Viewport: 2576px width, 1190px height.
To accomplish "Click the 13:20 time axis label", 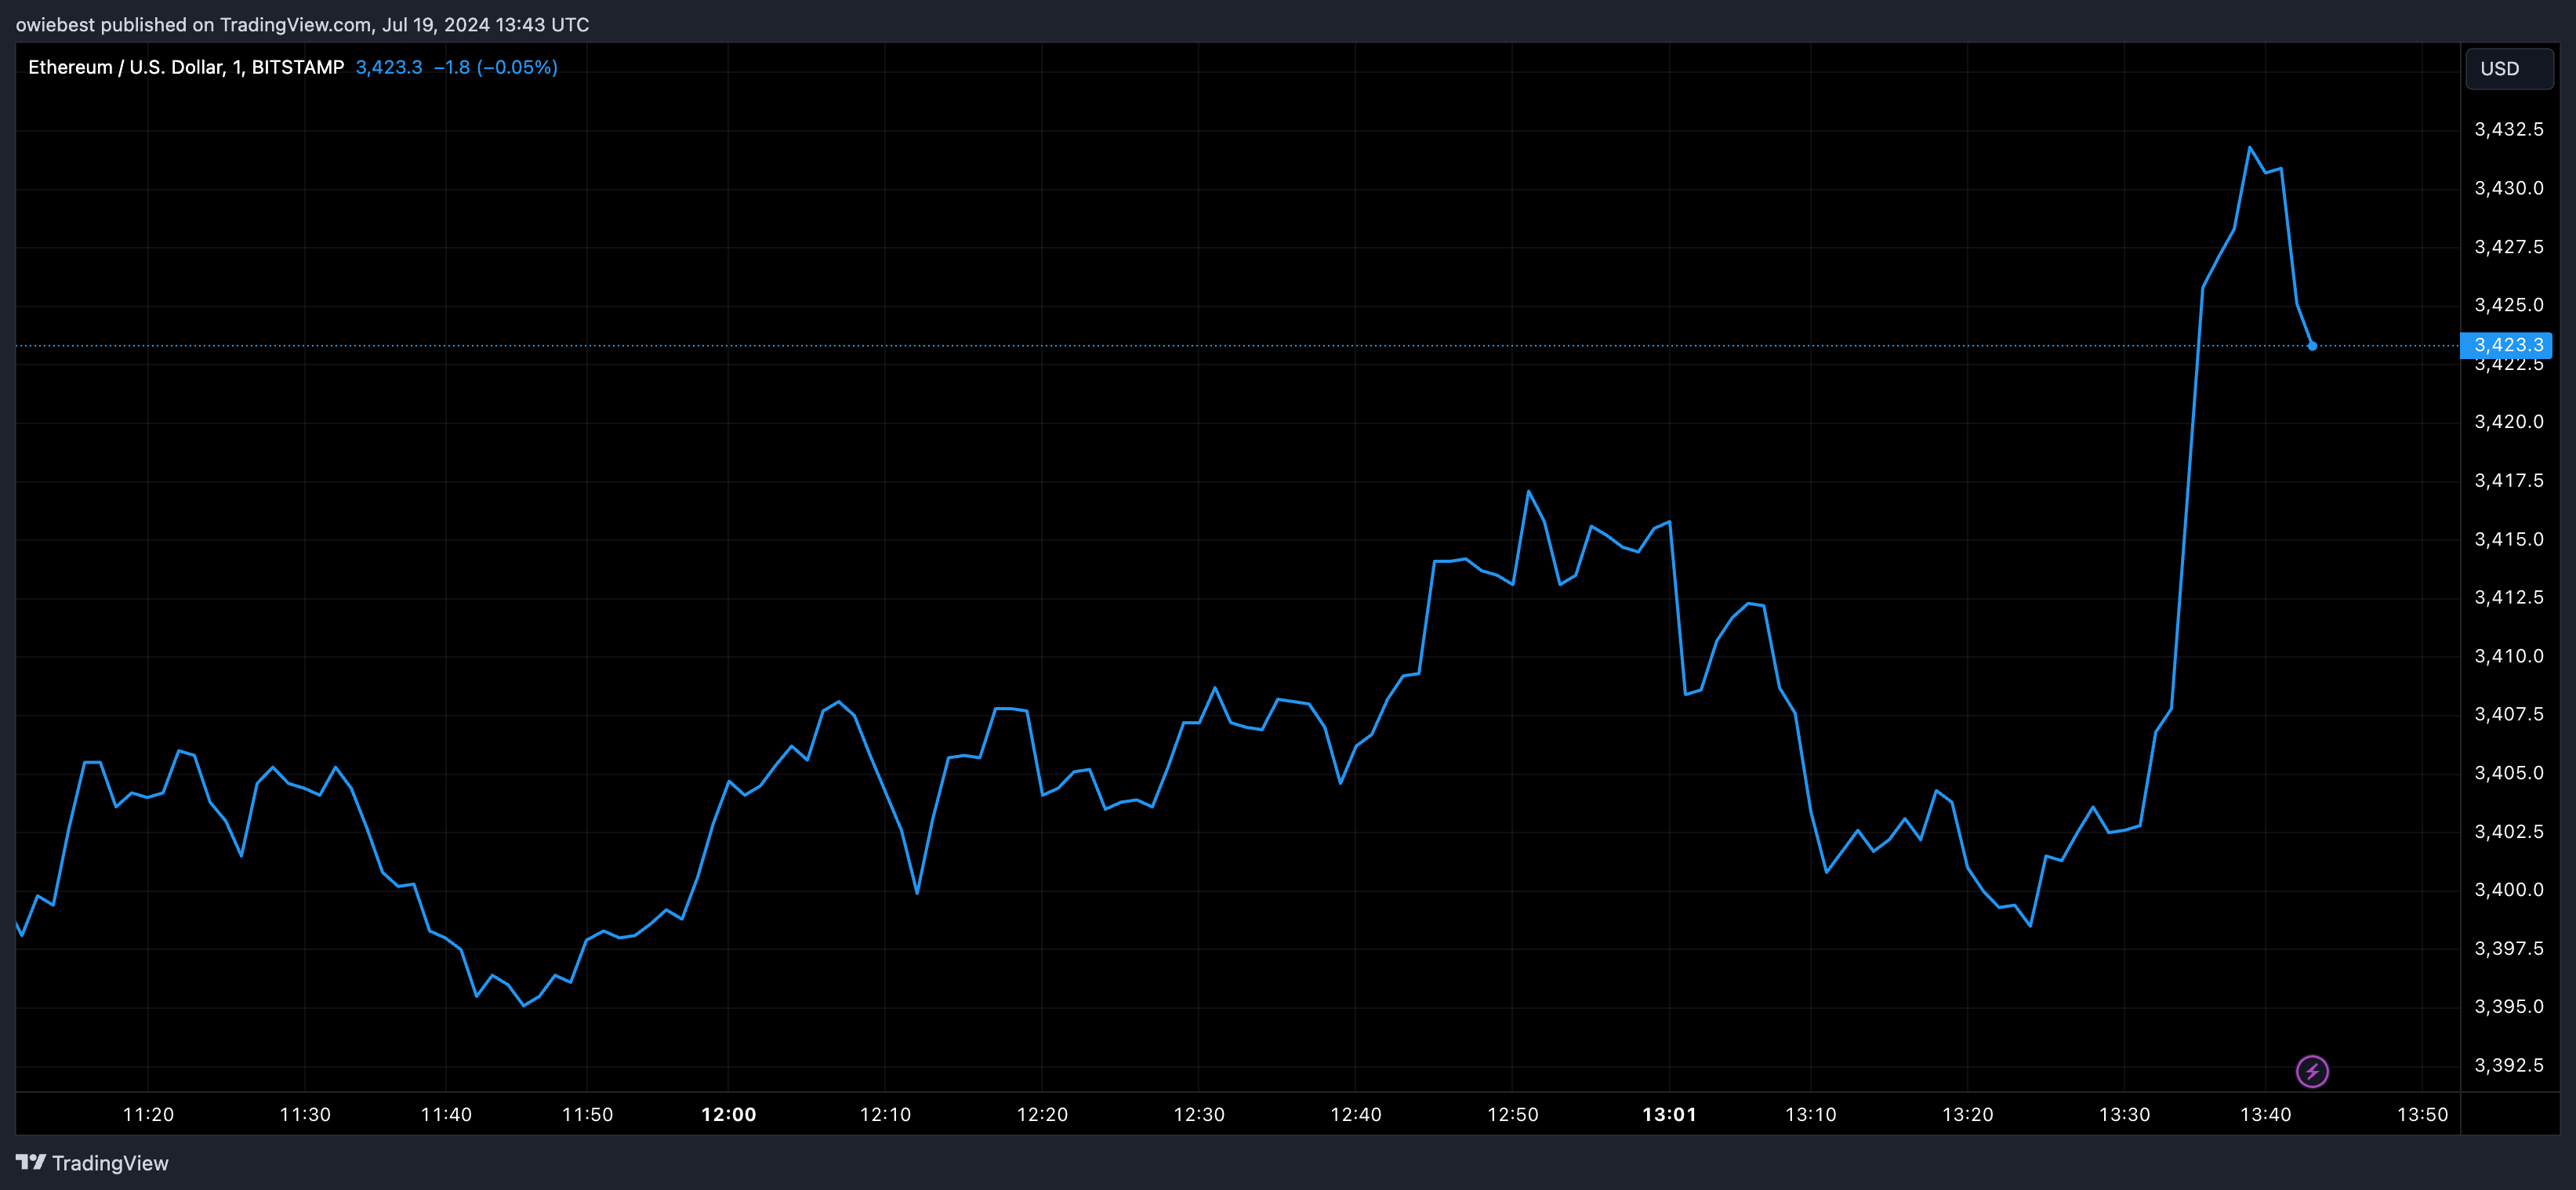I will (x=1967, y=1114).
